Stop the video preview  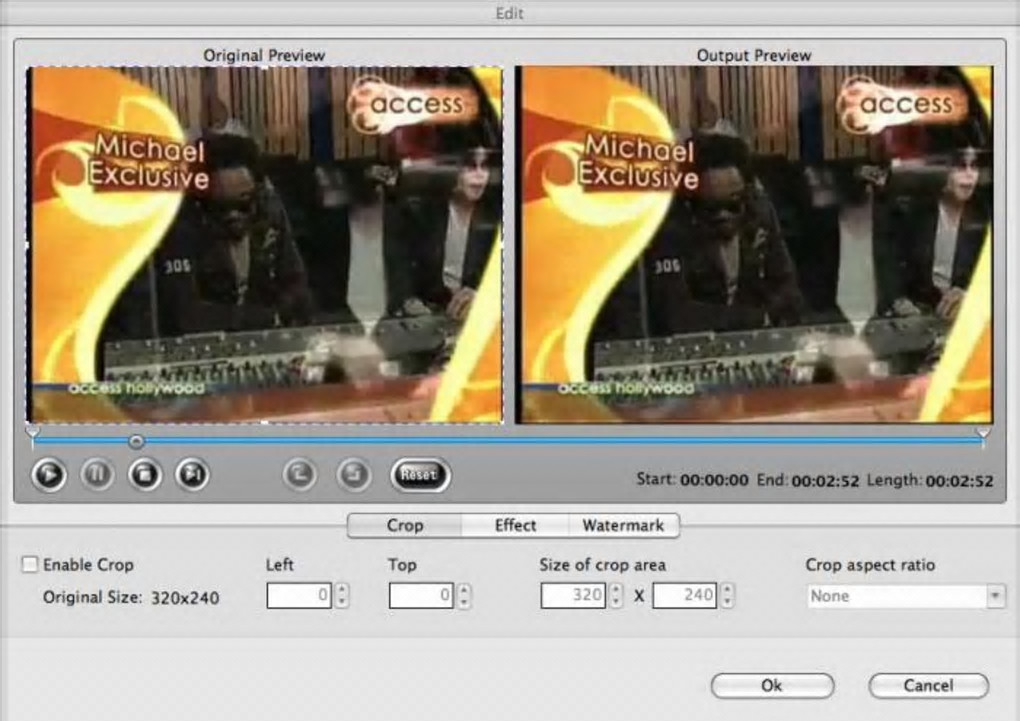click(144, 474)
